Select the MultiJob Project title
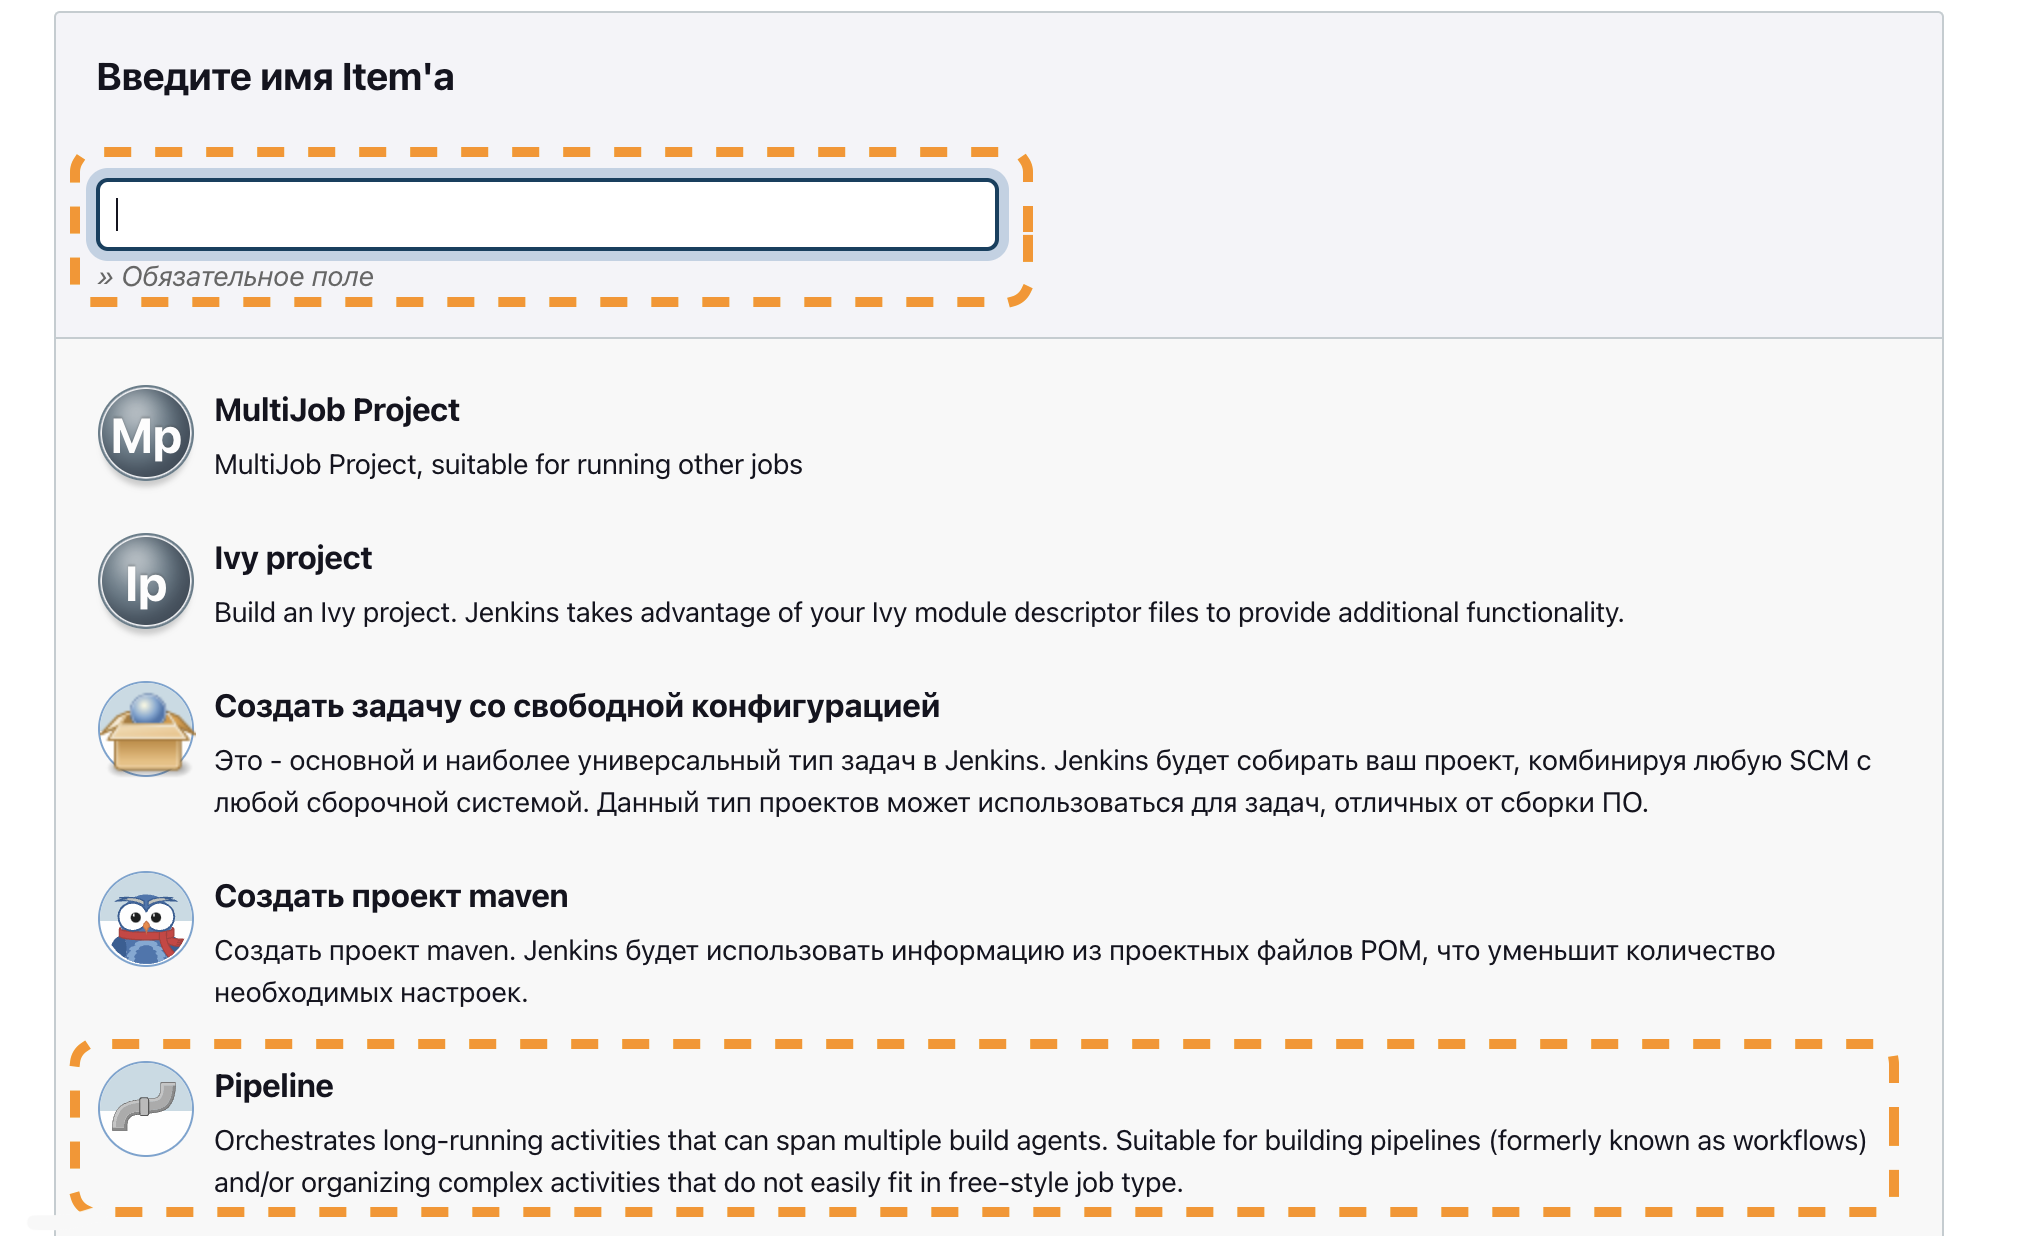Screen dimensions: 2034x1236 (x=337, y=410)
